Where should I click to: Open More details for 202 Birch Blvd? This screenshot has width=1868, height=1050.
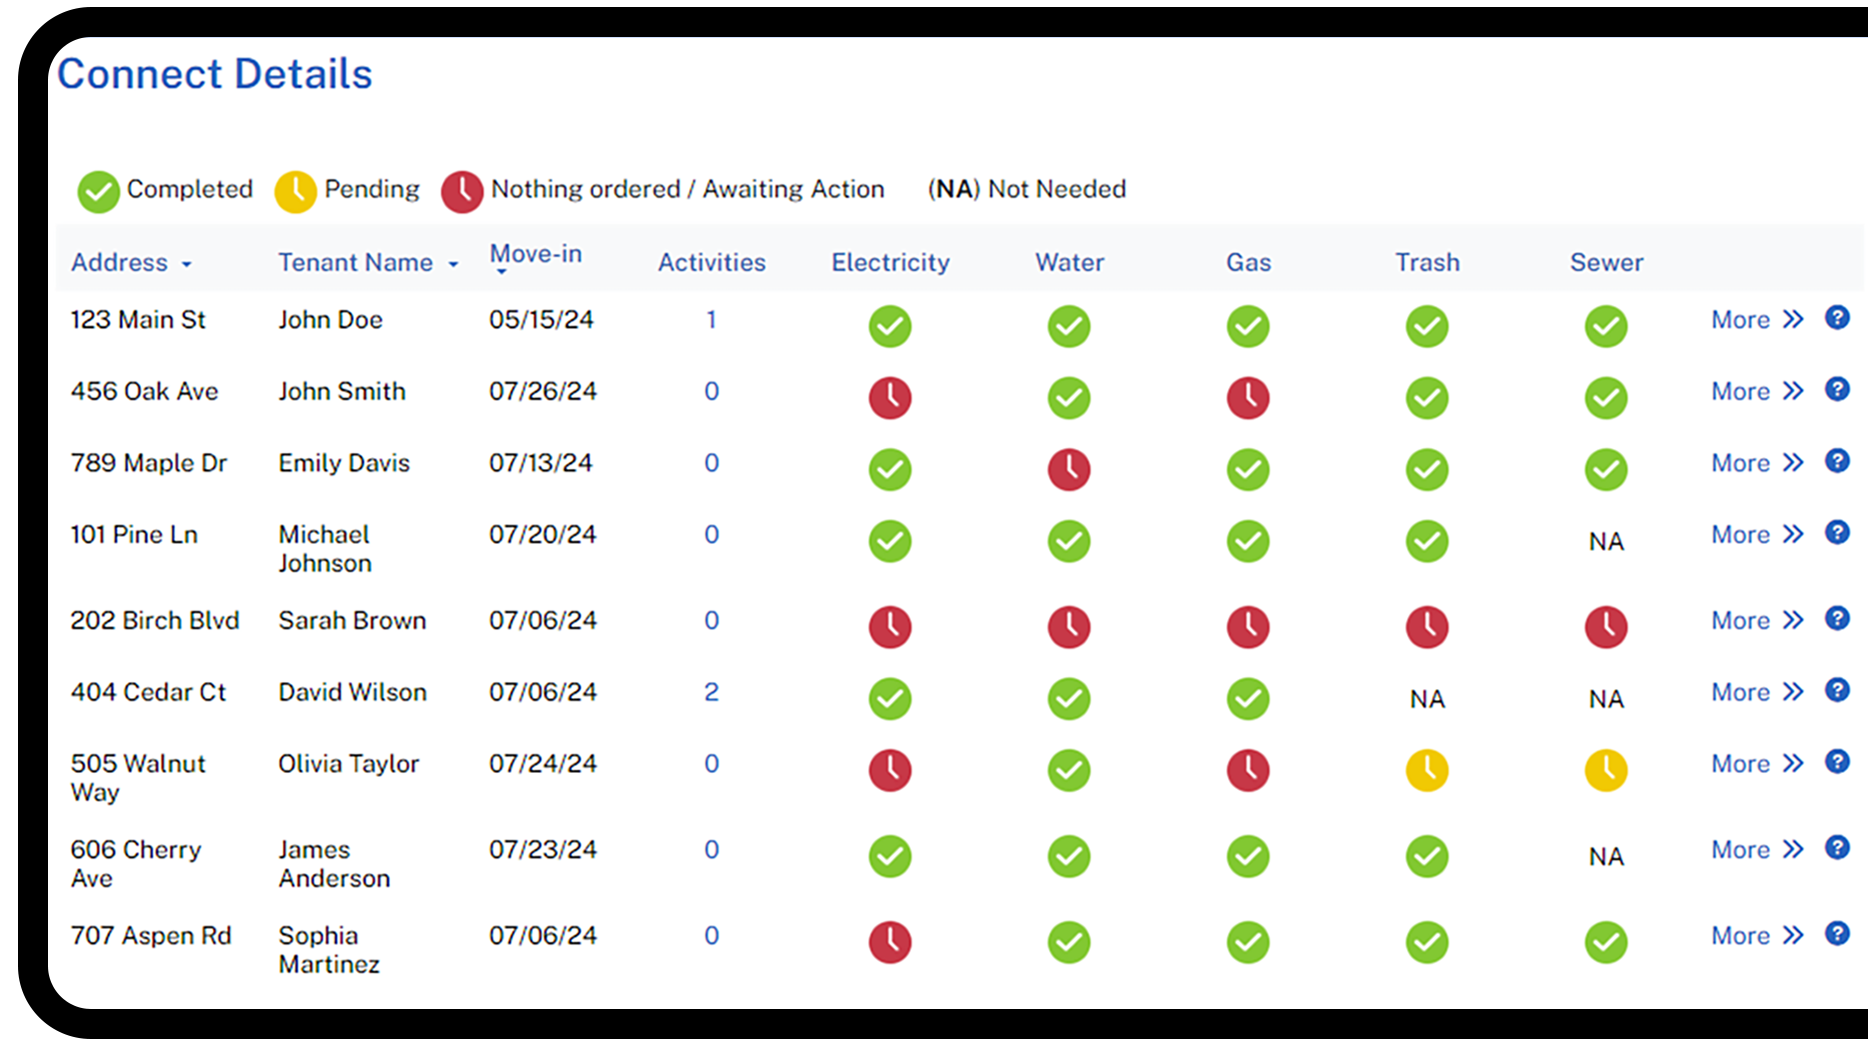tap(1757, 620)
